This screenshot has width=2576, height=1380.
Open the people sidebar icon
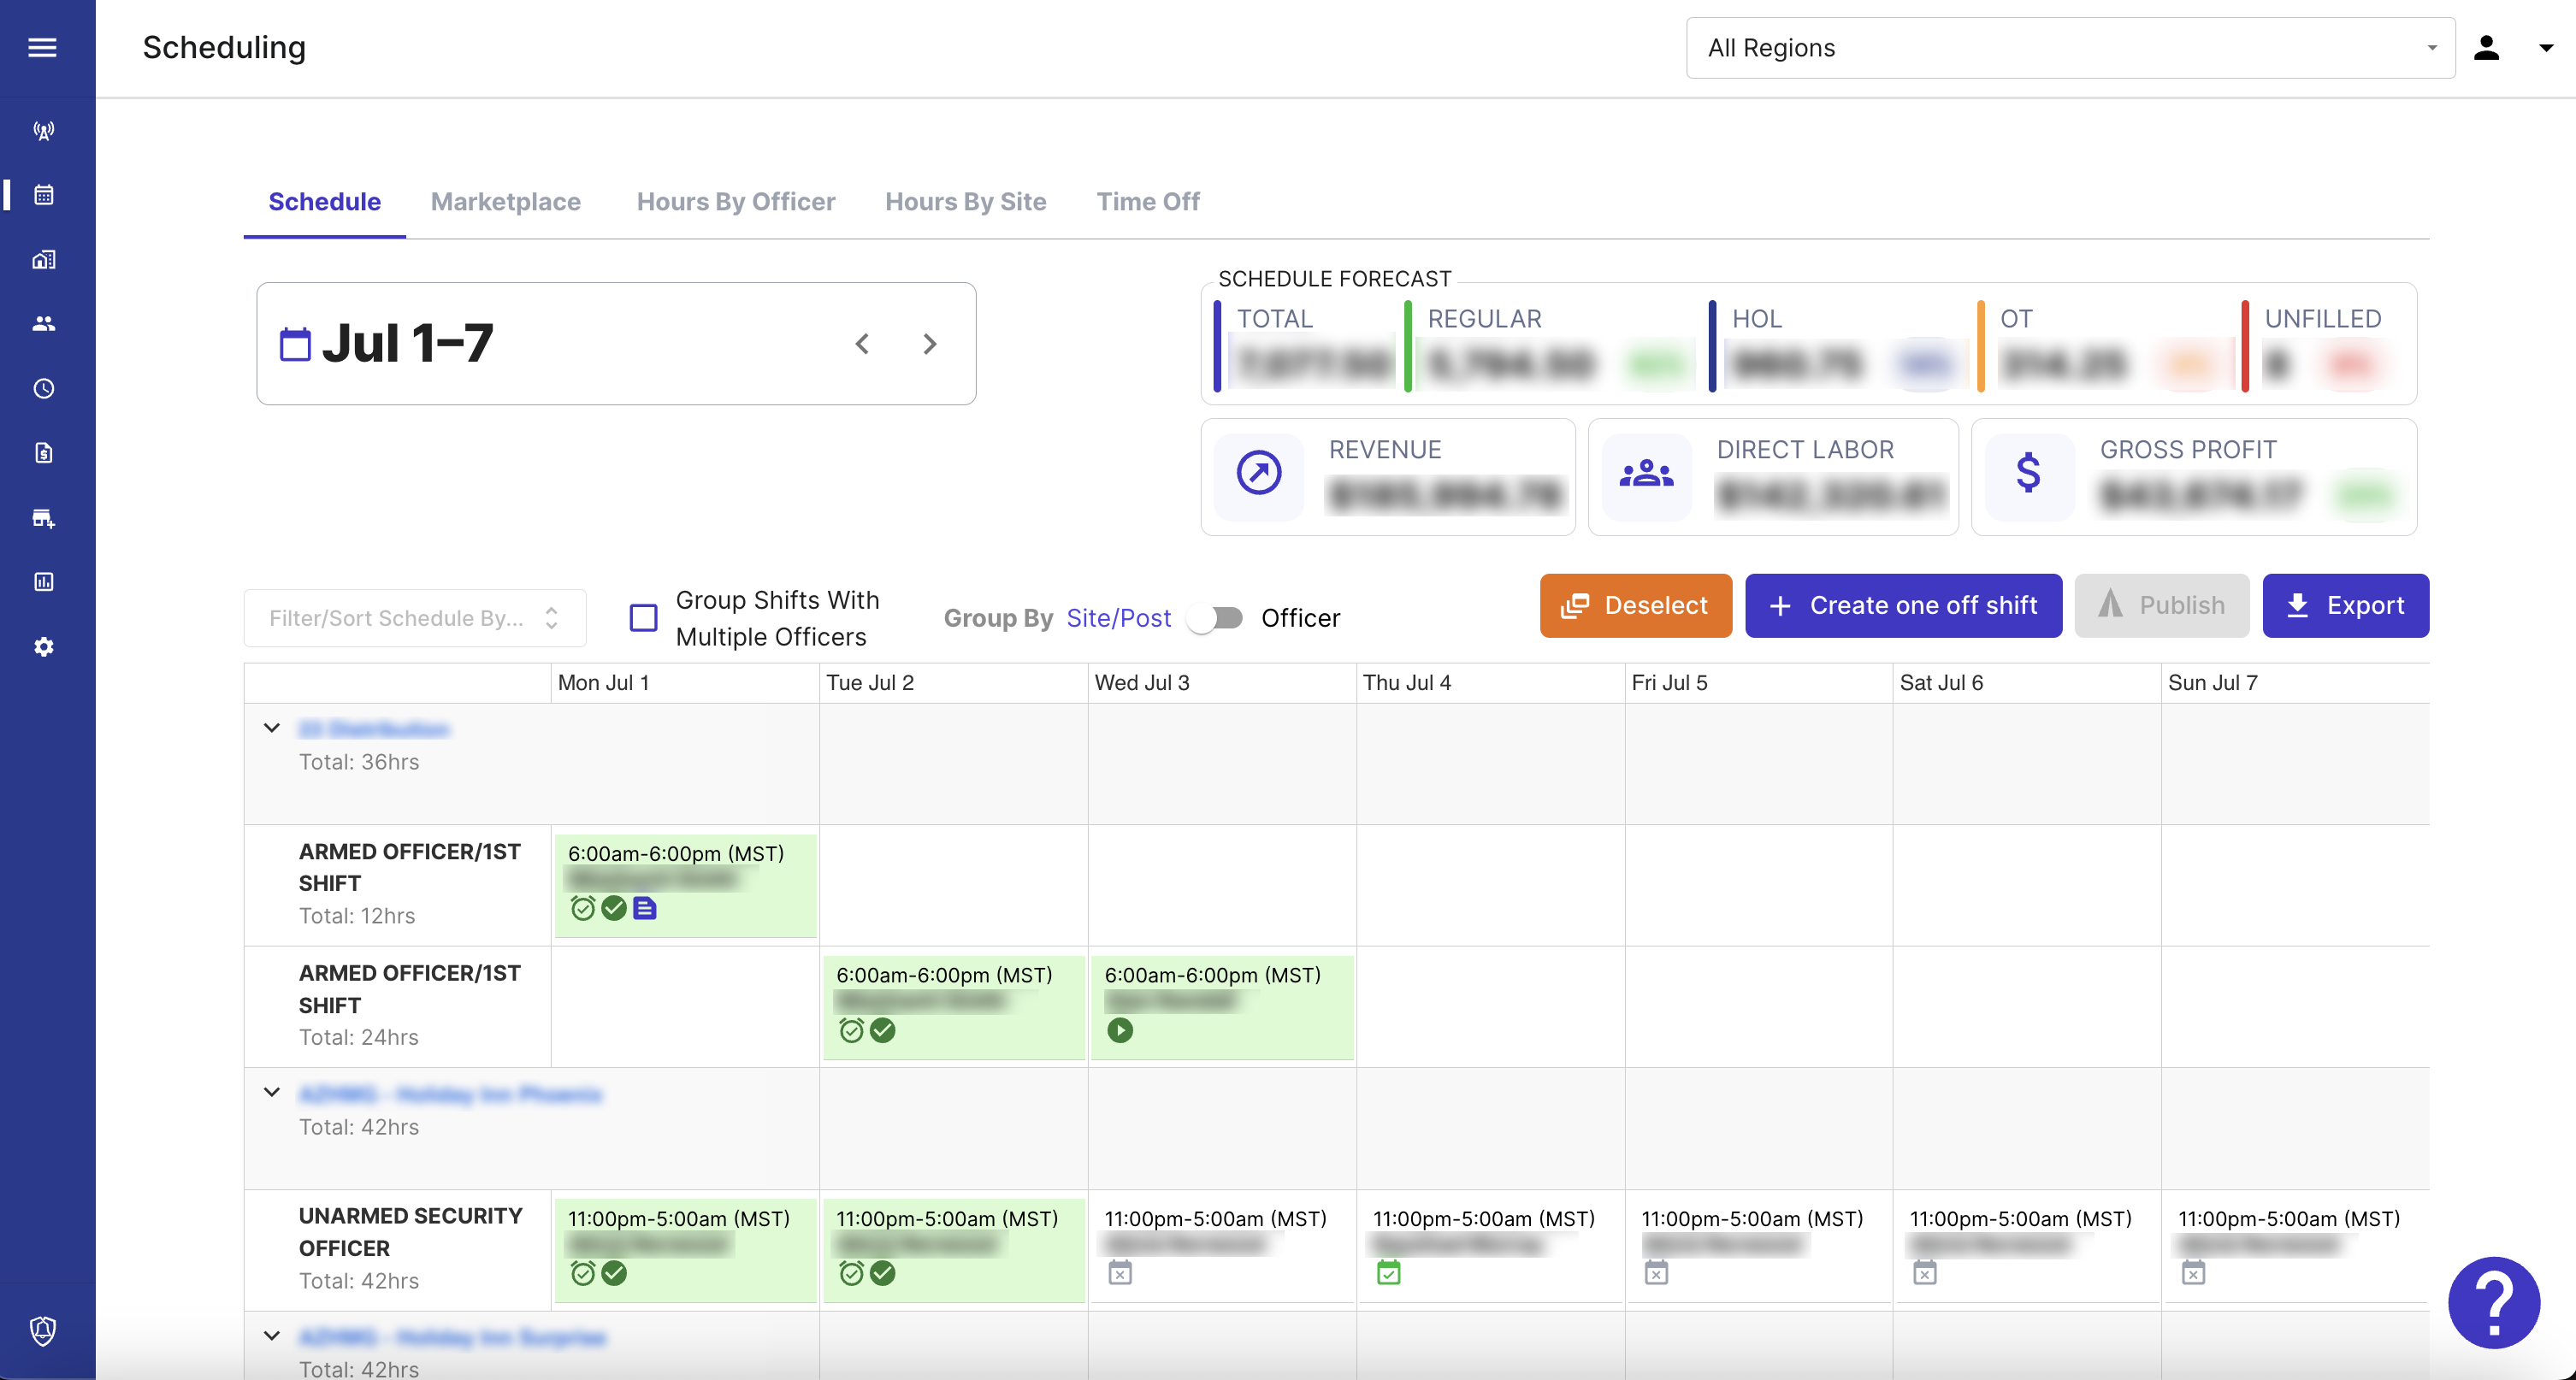[x=43, y=324]
